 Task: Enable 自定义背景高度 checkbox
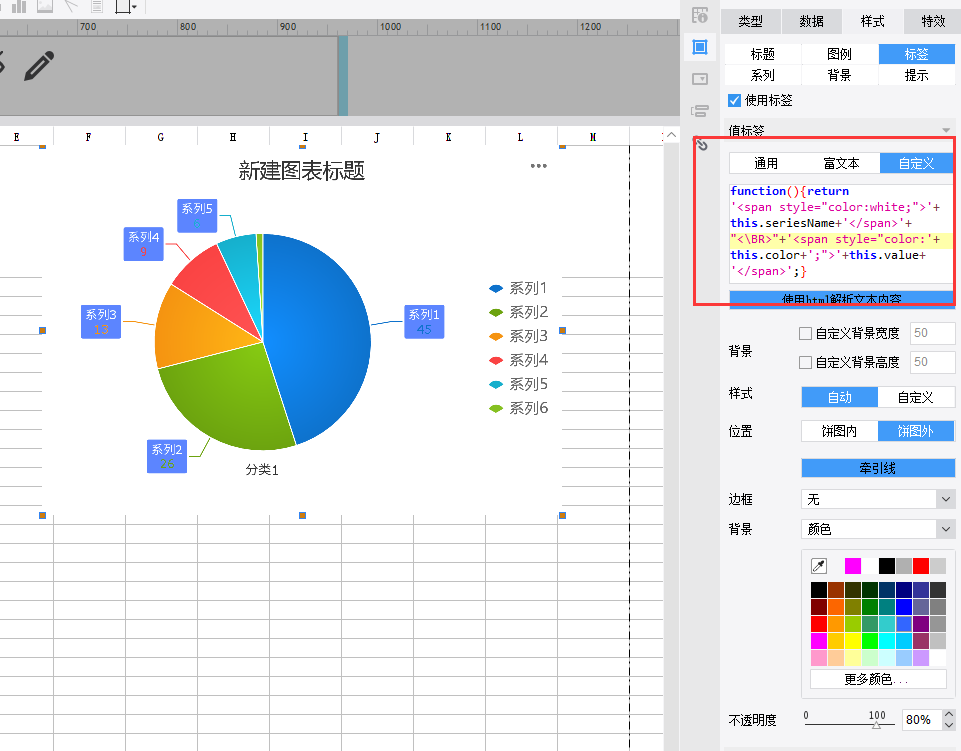805,362
